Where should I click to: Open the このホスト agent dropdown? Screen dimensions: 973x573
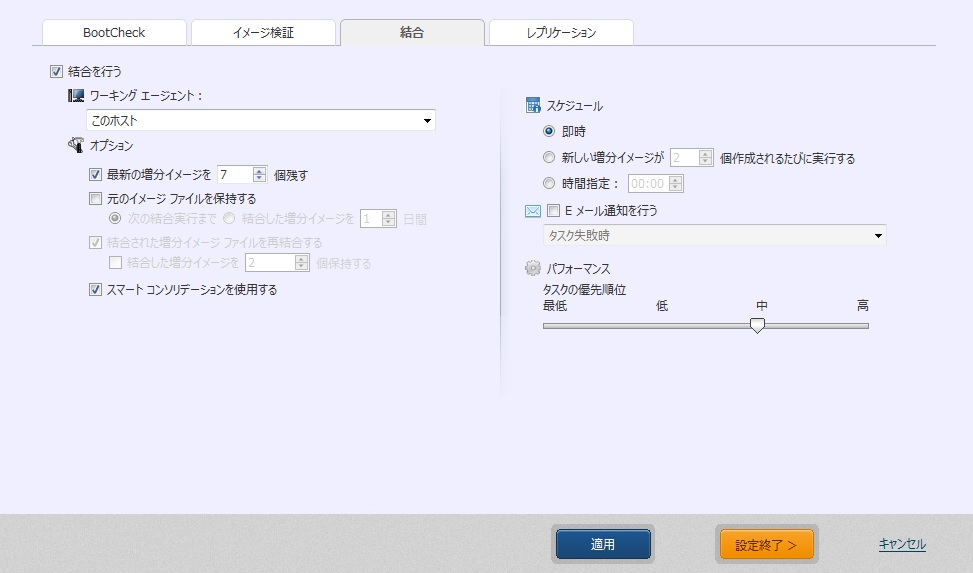pos(261,120)
